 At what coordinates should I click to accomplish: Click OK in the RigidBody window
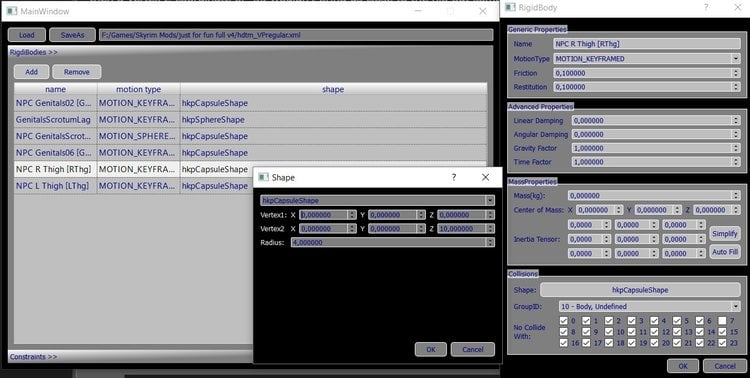(683, 366)
